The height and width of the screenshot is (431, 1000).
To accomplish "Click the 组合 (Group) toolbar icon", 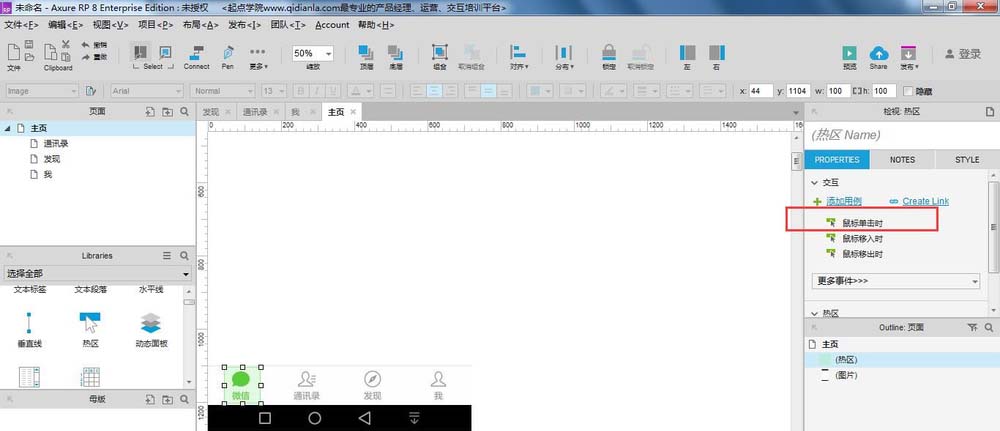I will [439, 52].
